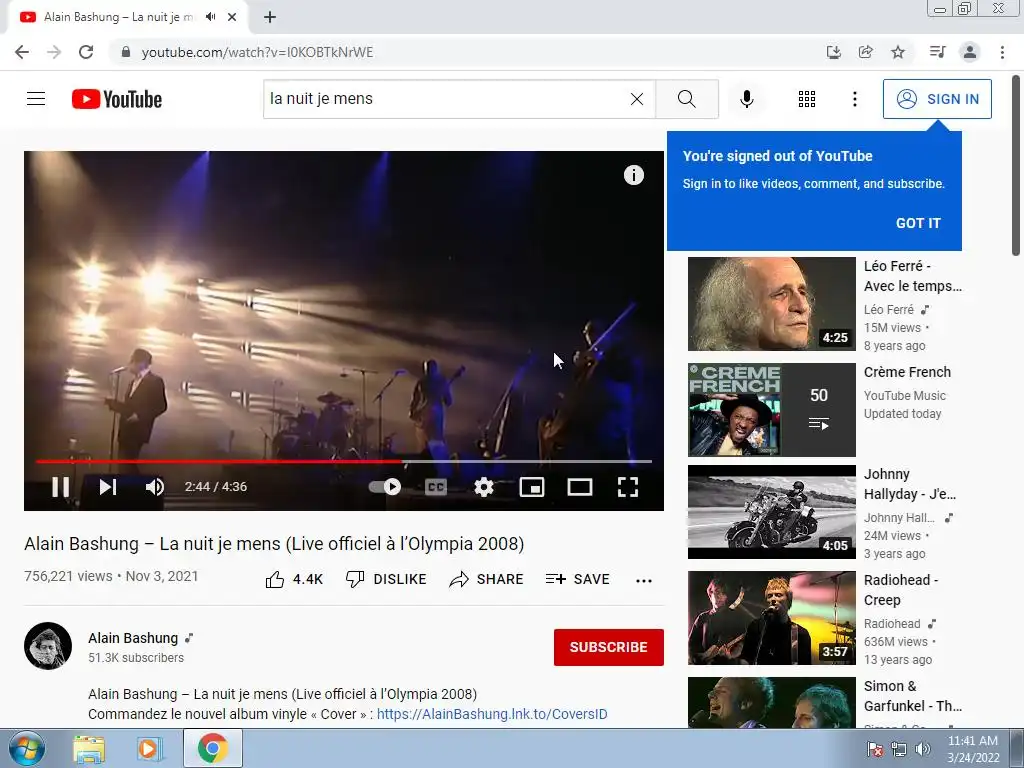Image resolution: width=1024 pixels, height=768 pixels.
Task: Select the Alain Bashung YouTube tab
Action: 127,18
